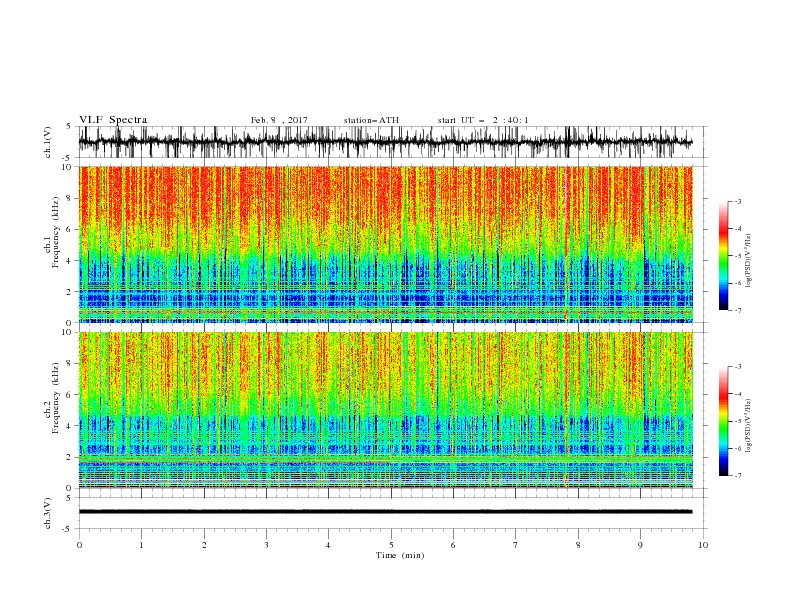This screenshot has width=792, height=612.
Task: Click the ch.1 spectrogram color bar
Action: (x=723, y=256)
